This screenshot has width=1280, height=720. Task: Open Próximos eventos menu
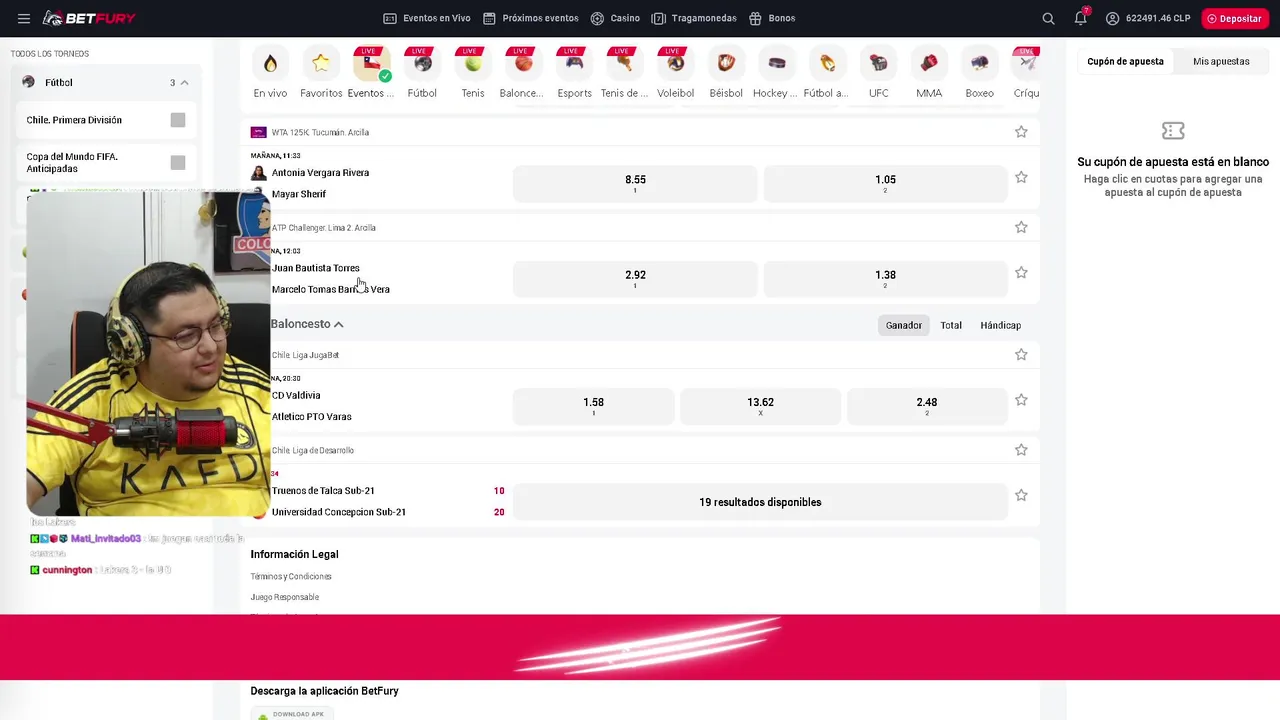530,18
